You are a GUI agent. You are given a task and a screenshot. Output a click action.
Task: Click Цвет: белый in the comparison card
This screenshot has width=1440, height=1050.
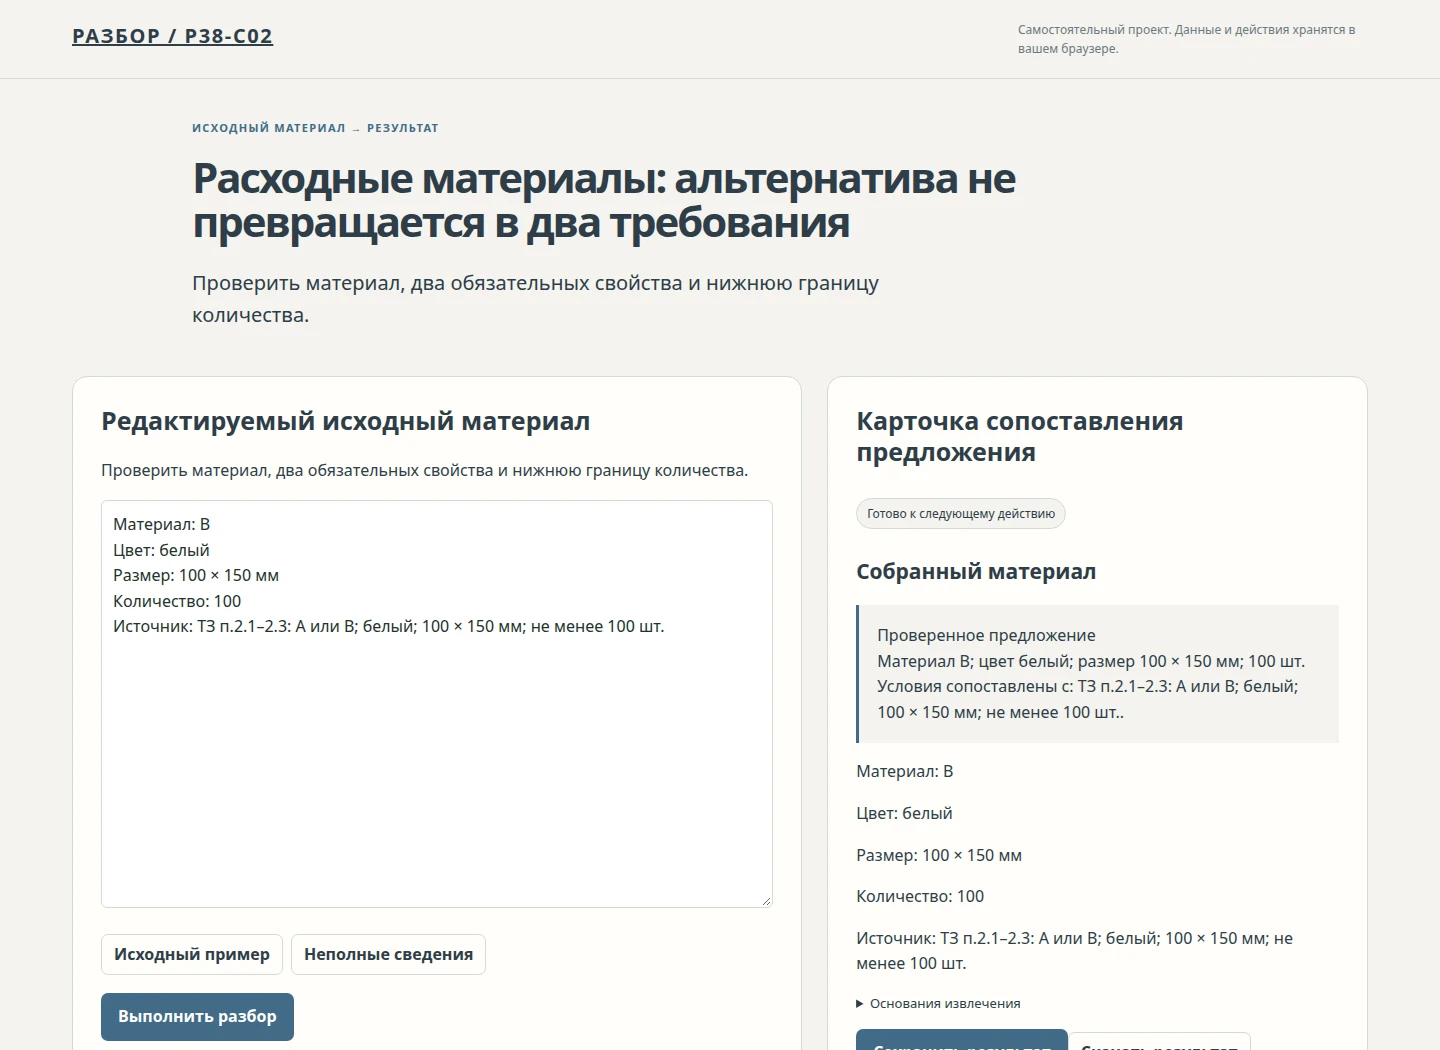pyautogui.click(x=904, y=813)
